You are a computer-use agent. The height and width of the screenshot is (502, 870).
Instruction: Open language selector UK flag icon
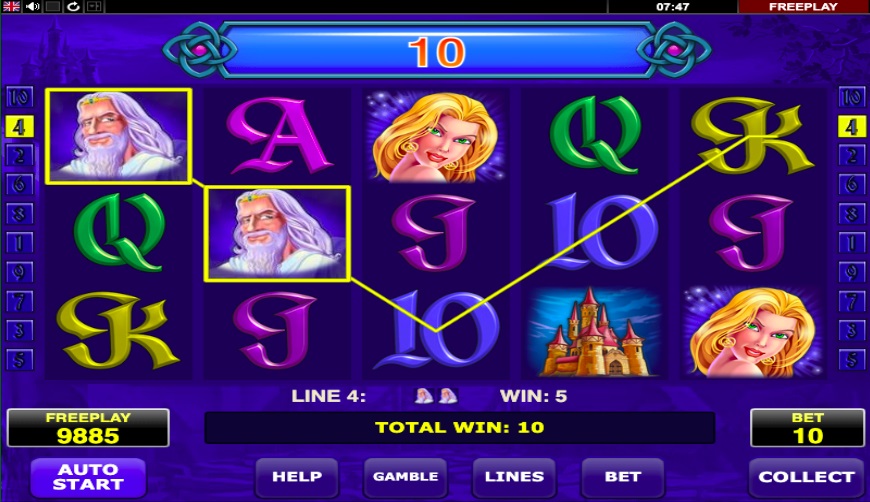click(x=12, y=7)
